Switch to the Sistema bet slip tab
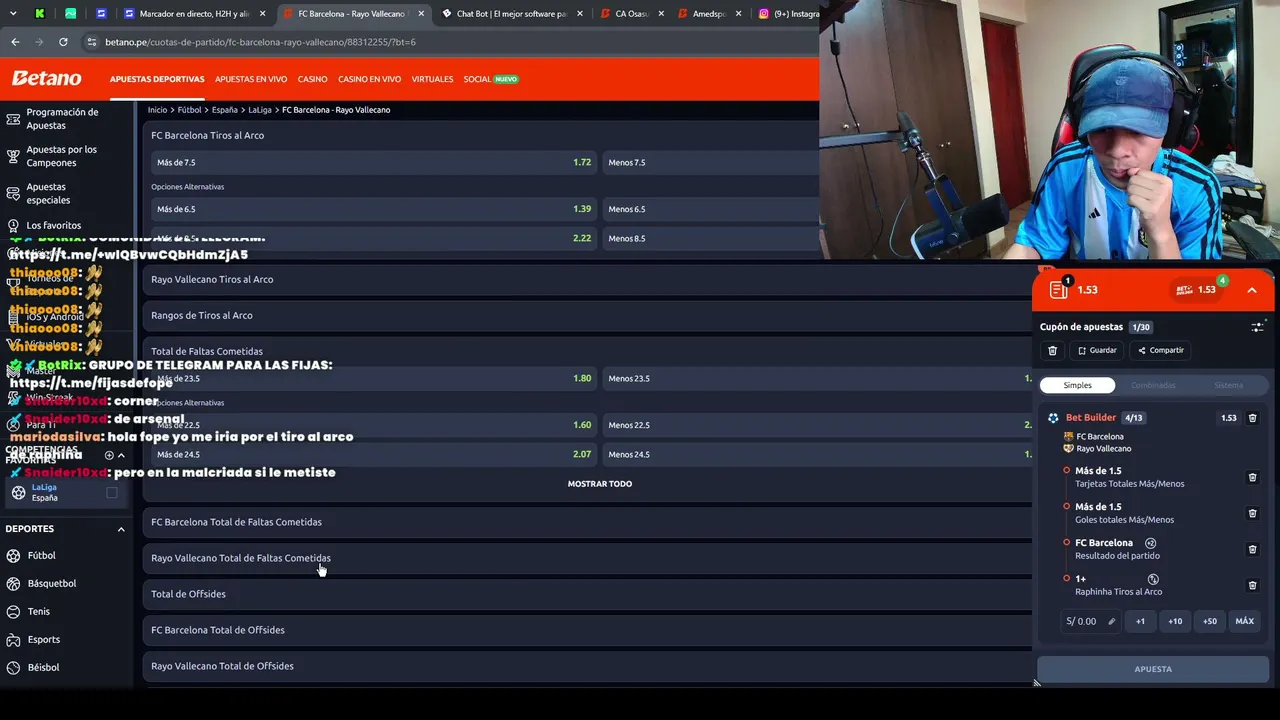Viewport: 1280px width, 720px height. (x=1229, y=385)
